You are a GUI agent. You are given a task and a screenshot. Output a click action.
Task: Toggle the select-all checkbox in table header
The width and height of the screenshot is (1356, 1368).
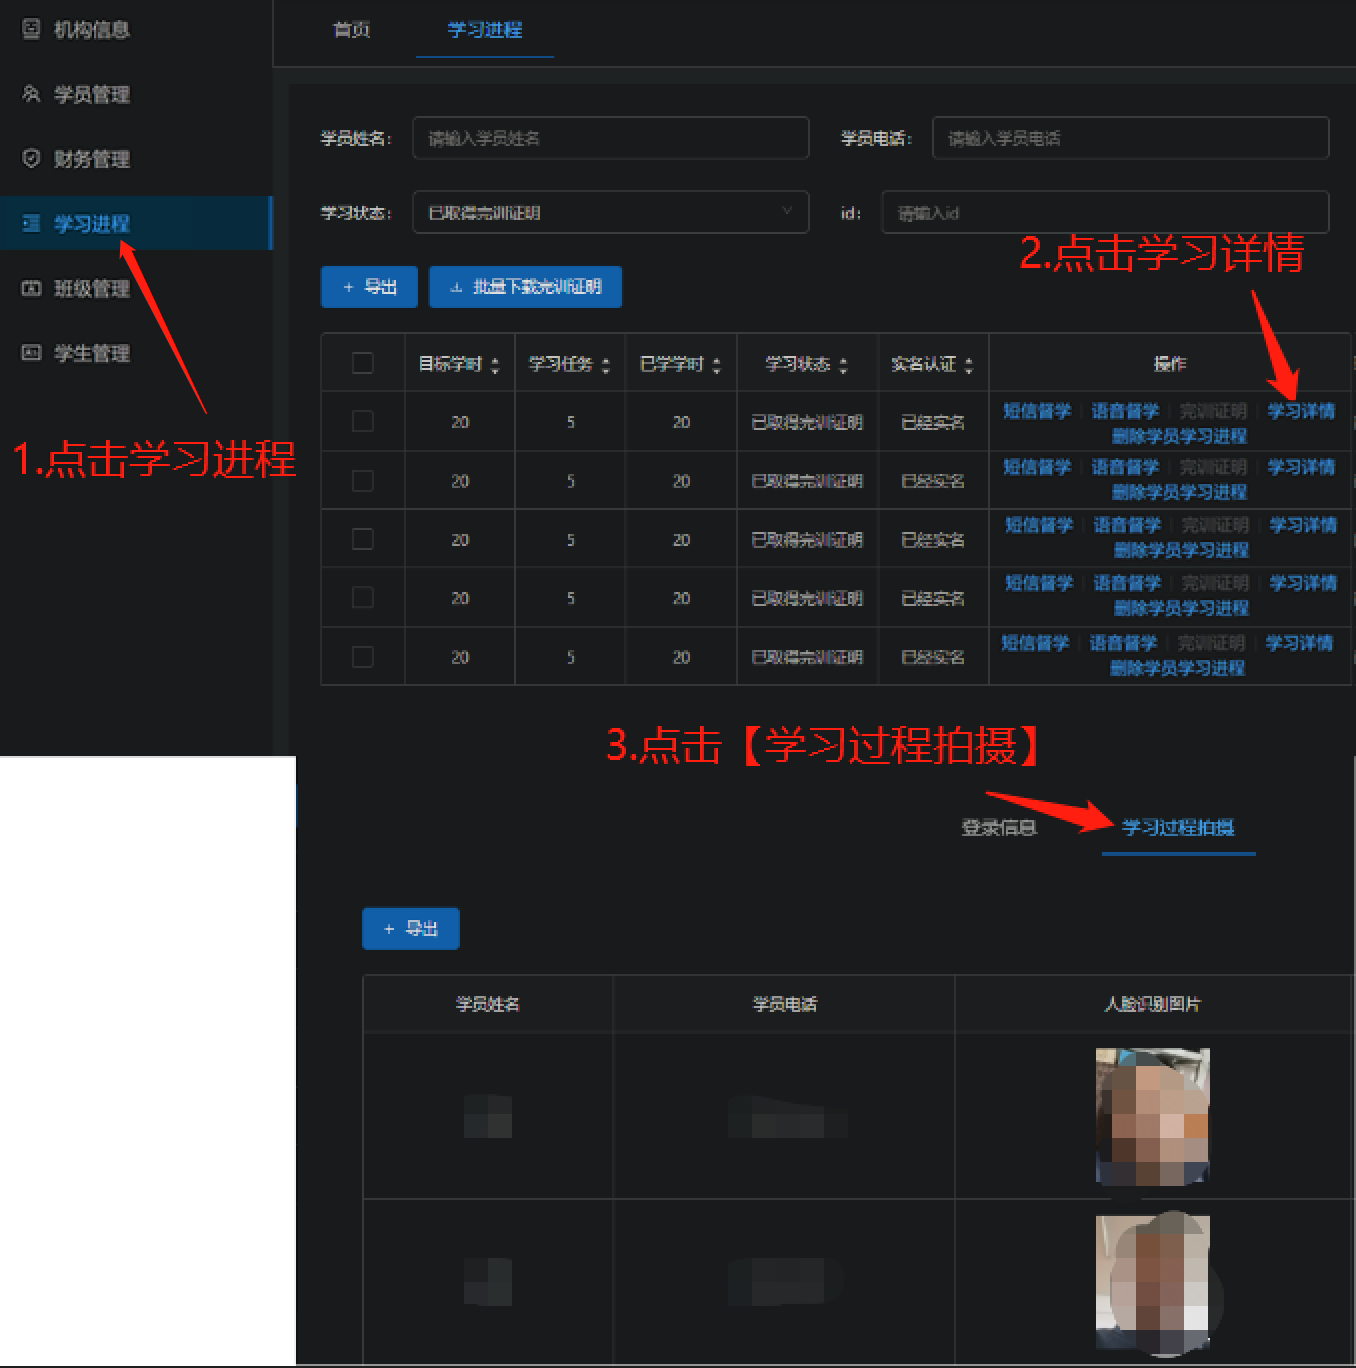pyautogui.click(x=363, y=363)
